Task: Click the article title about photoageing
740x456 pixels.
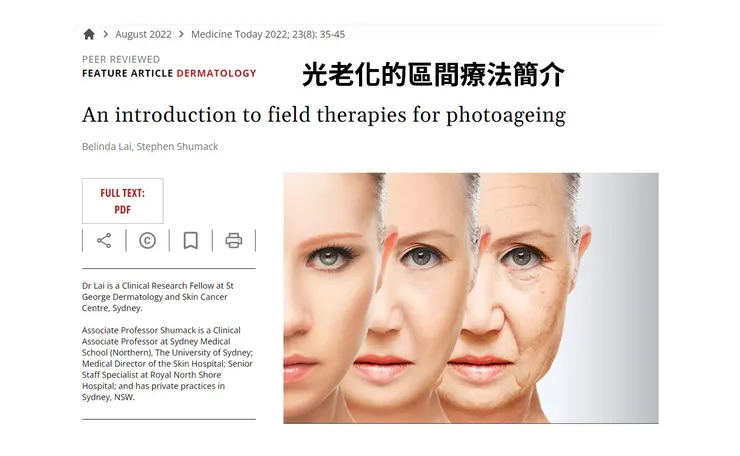Action: 324,115
